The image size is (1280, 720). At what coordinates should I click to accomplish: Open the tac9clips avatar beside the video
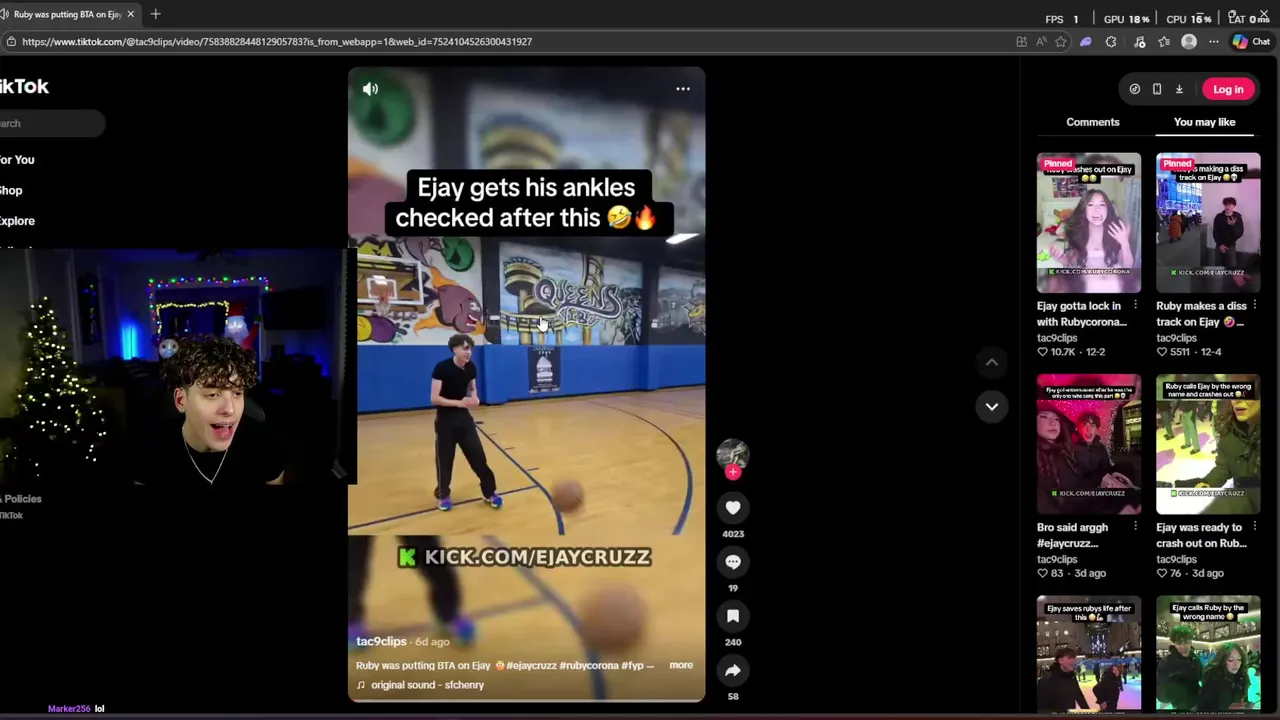pyautogui.click(x=733, y=453)
